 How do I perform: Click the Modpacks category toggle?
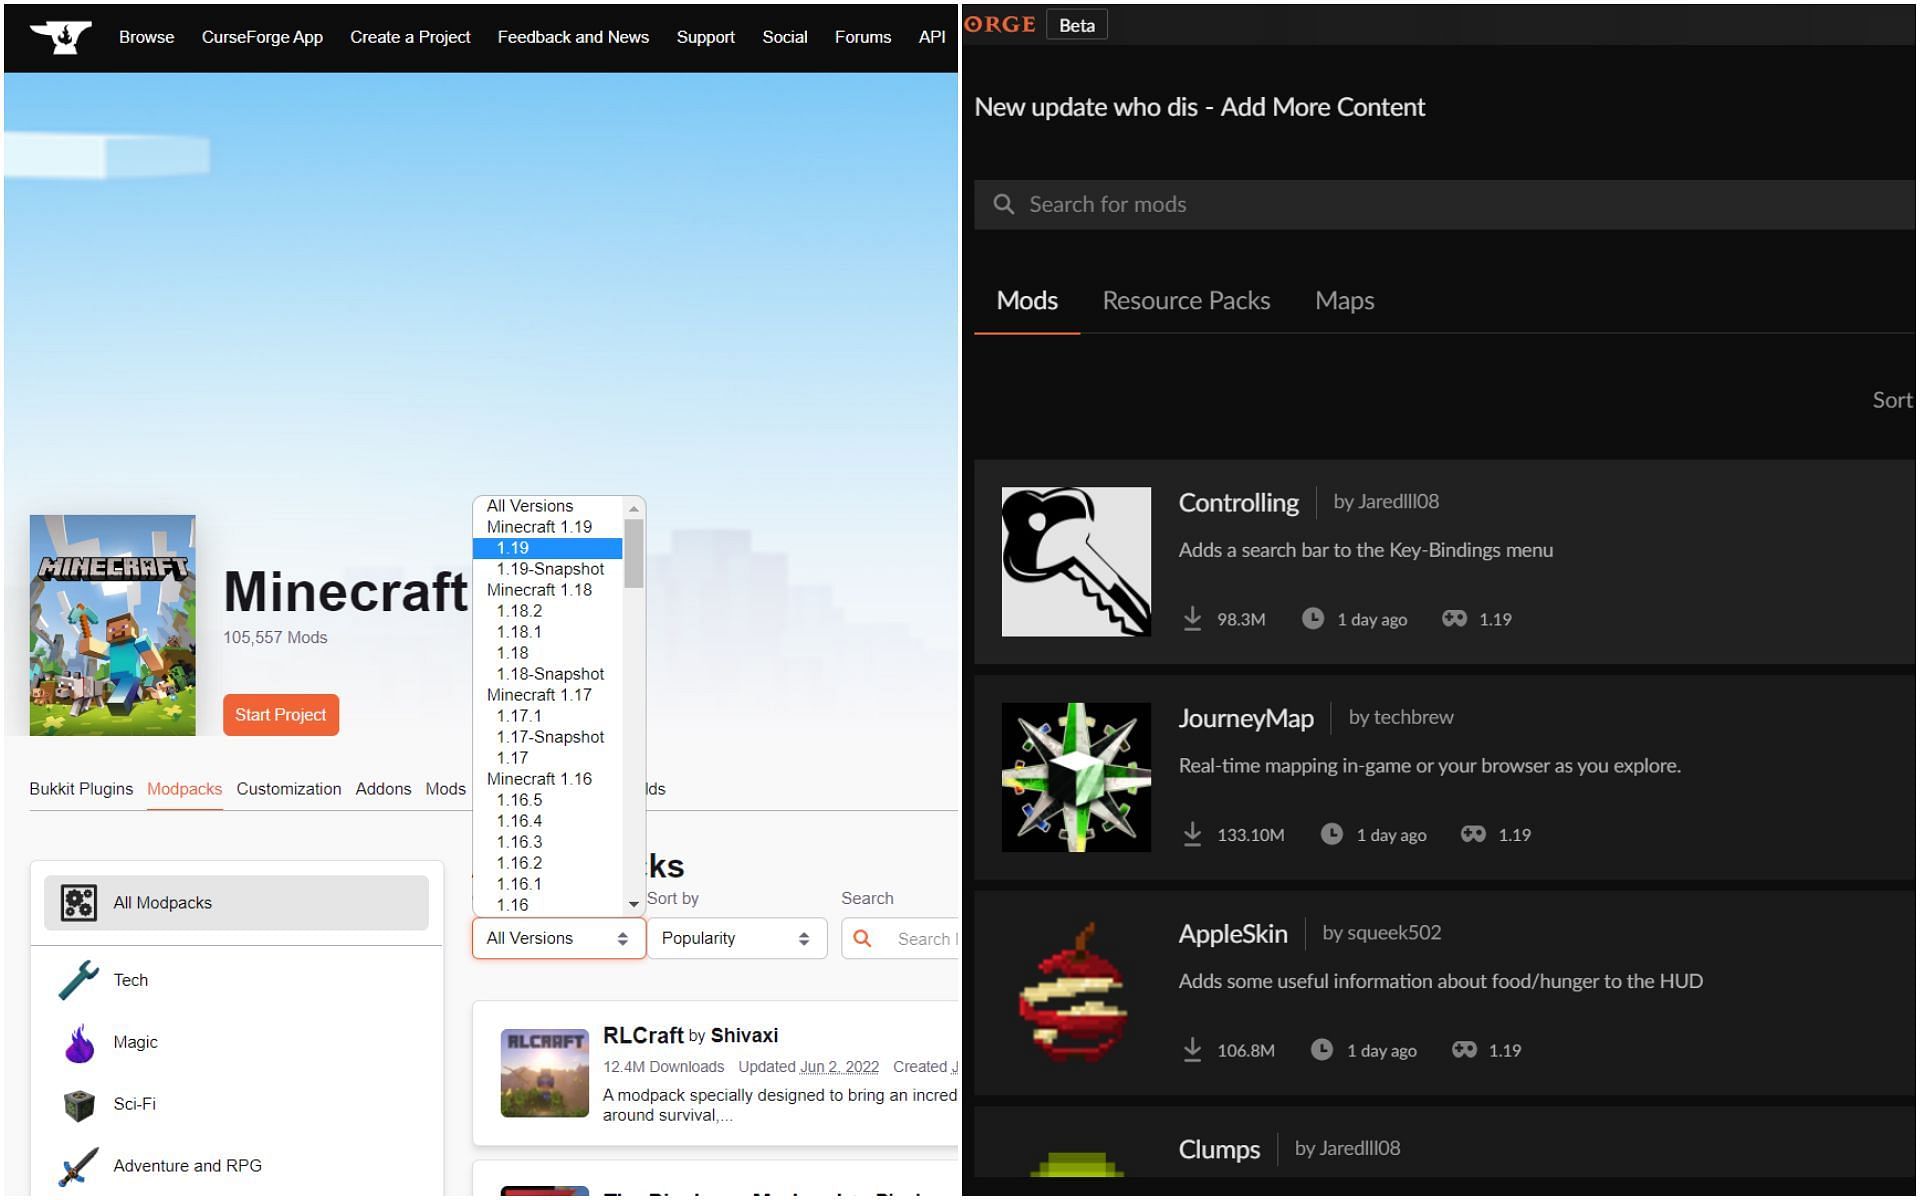(x=184, y=787)
